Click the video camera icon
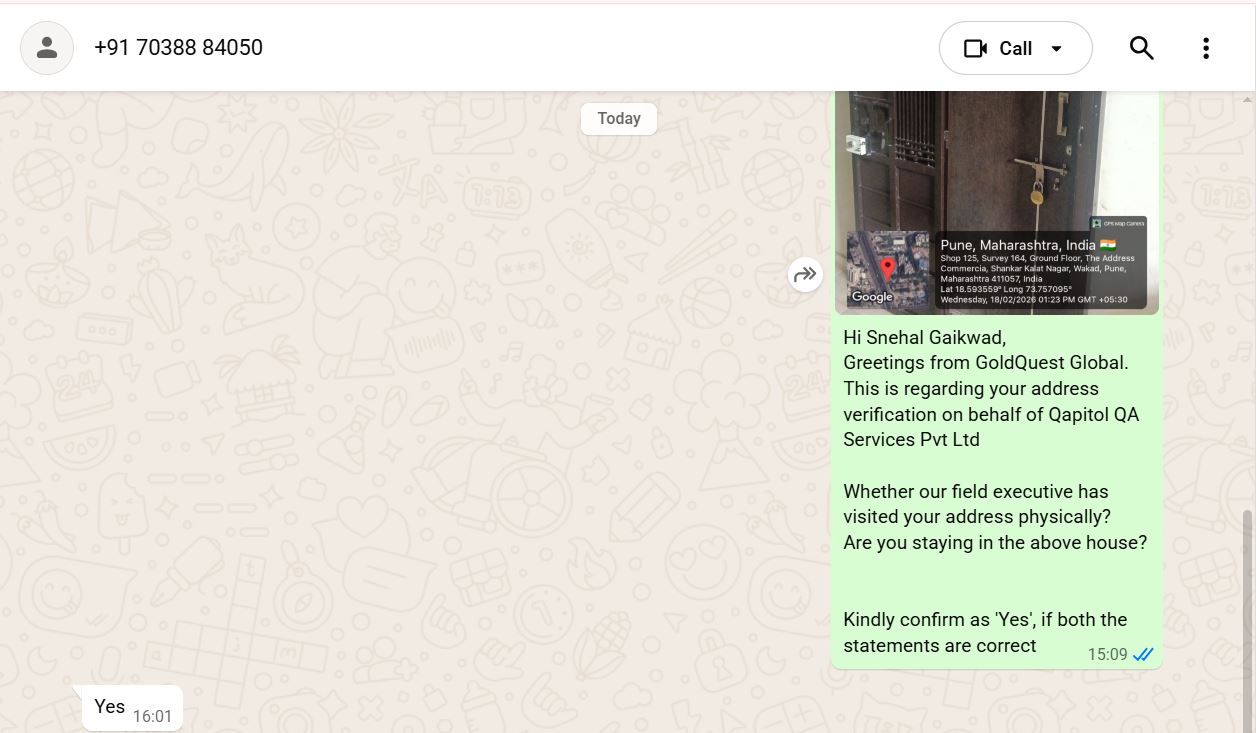The image size is (1256, 733). pos(975,48)
